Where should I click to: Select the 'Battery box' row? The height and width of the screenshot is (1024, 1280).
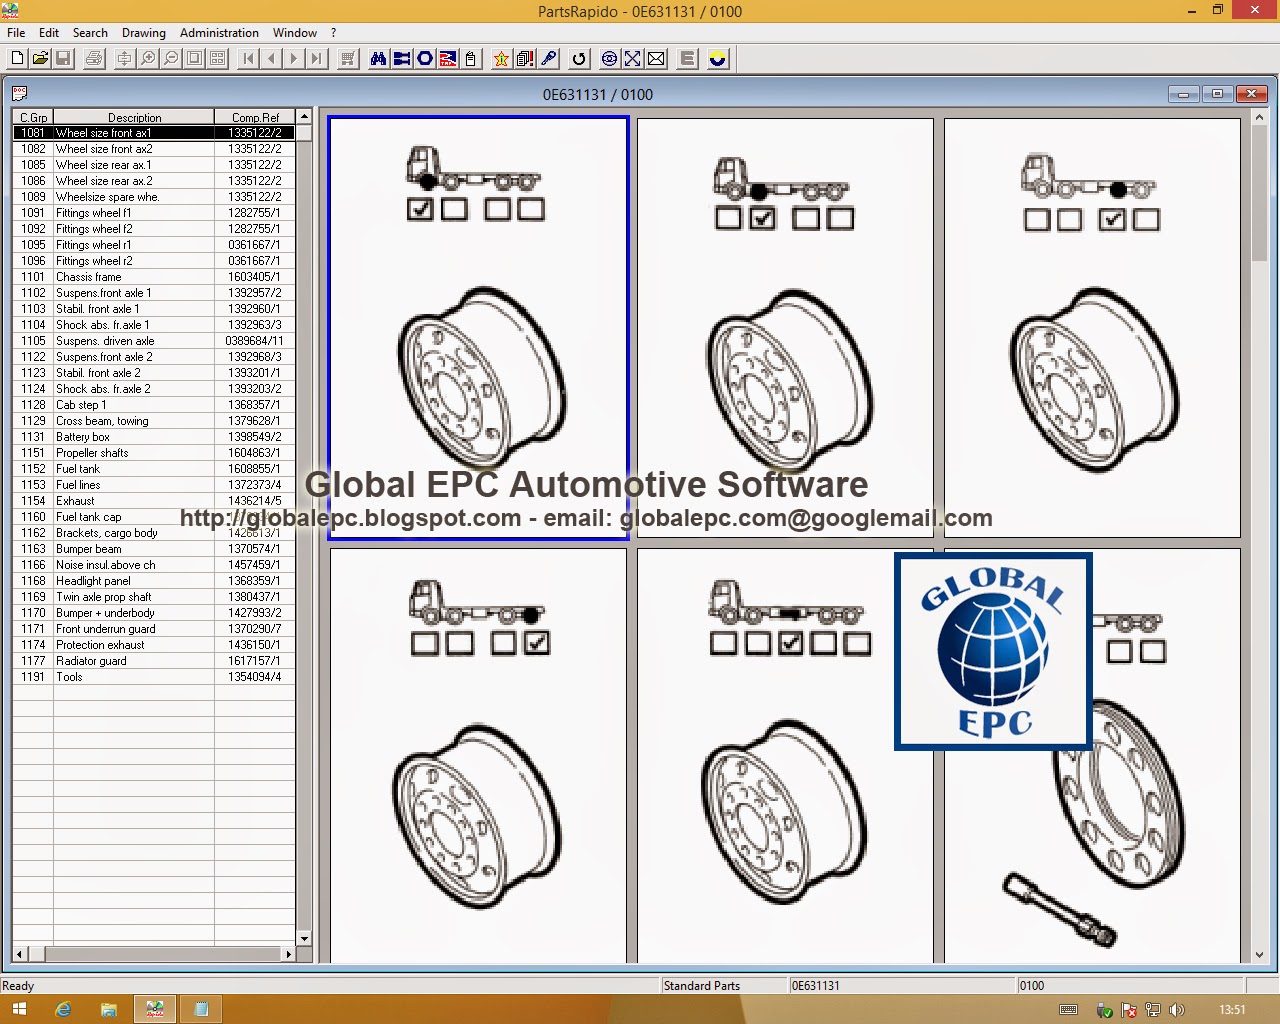[x=154, y=437]
